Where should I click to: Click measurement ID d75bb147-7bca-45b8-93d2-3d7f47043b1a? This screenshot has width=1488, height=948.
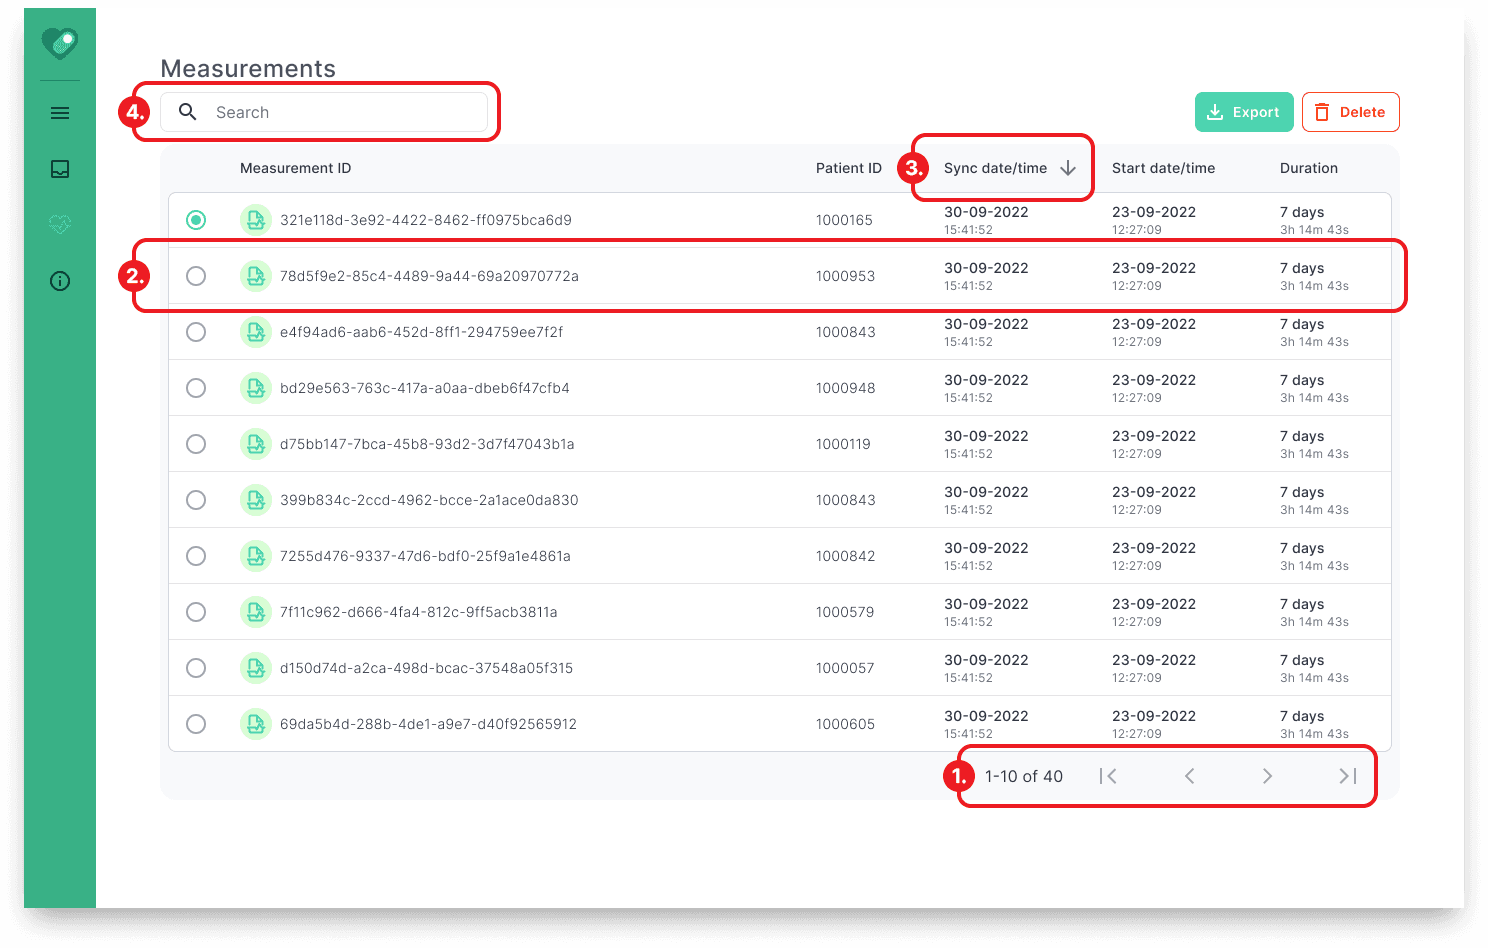427,444
